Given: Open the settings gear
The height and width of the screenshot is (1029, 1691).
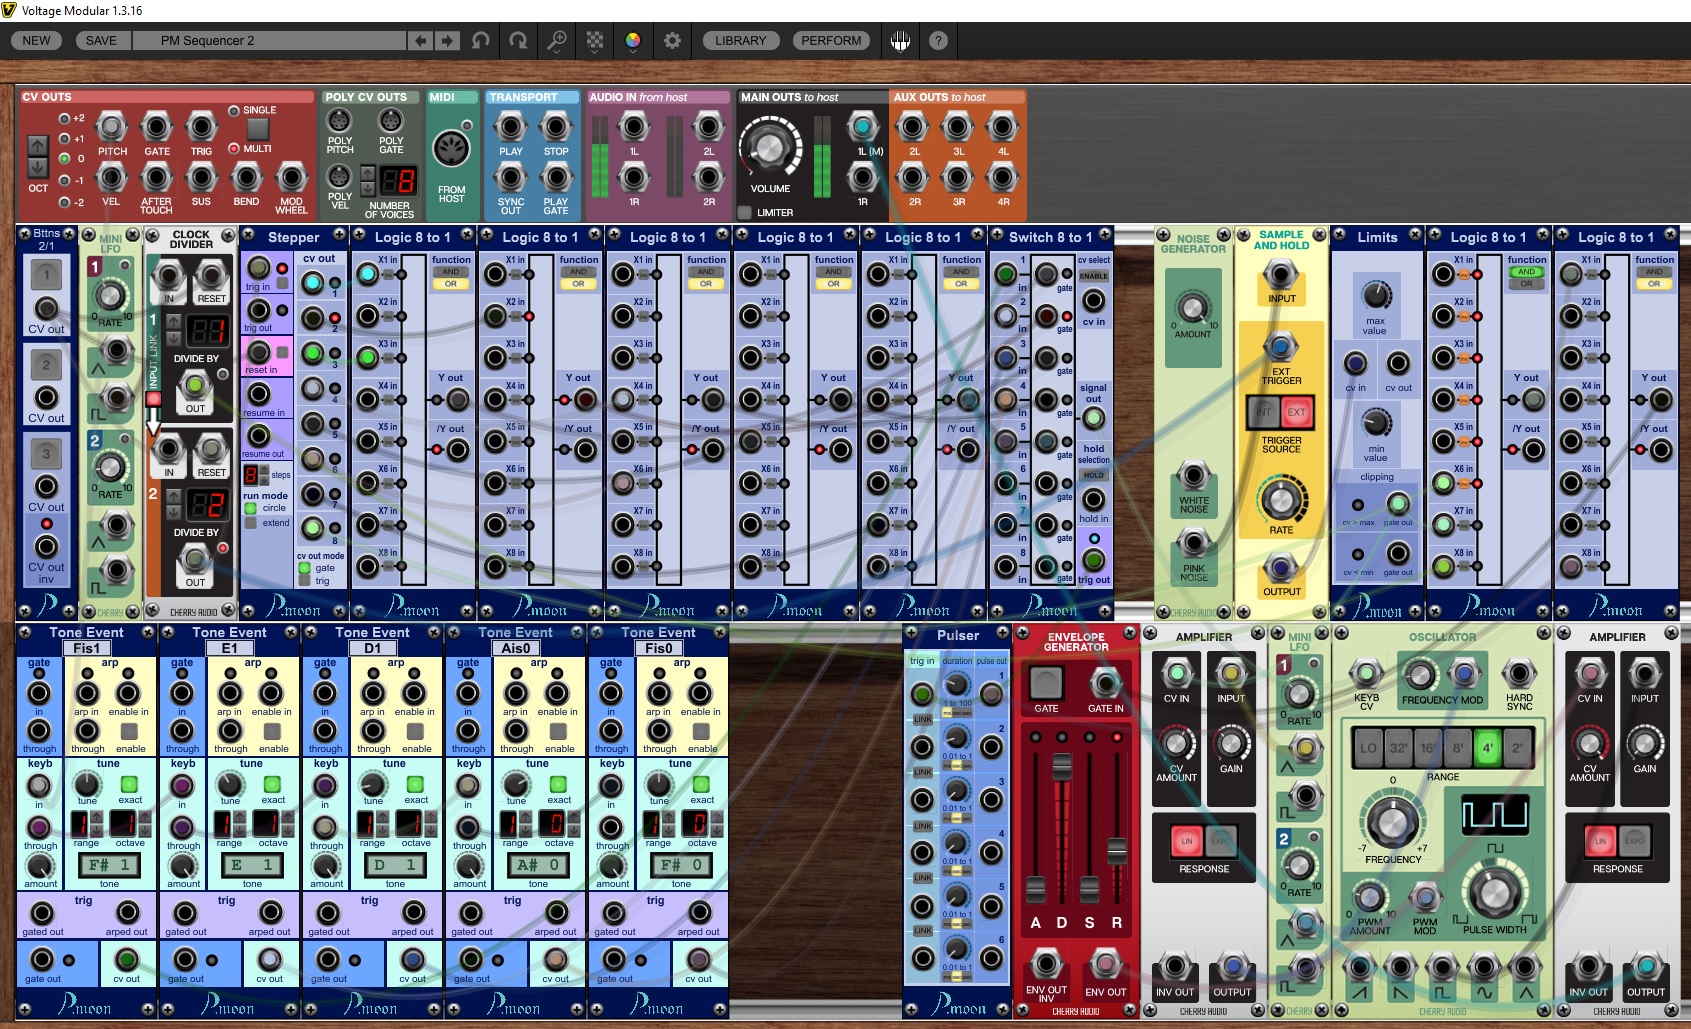Looking at the screenshot, I should (x=672, y=41).
